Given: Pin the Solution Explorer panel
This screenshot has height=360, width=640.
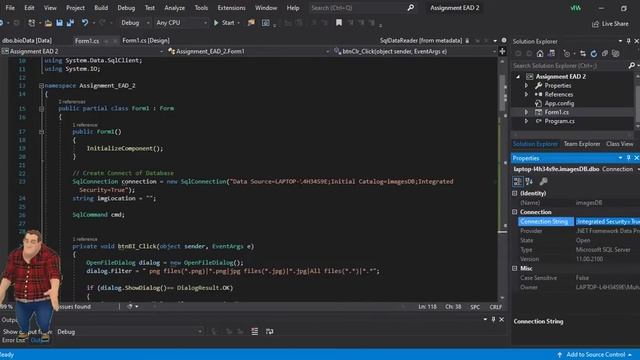Looking at the screenshot, I should point(628,41).
